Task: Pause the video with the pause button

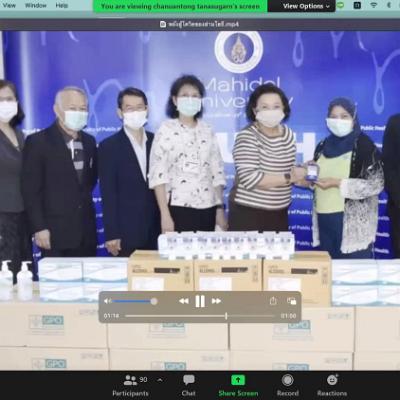Action: coord(200,301)
